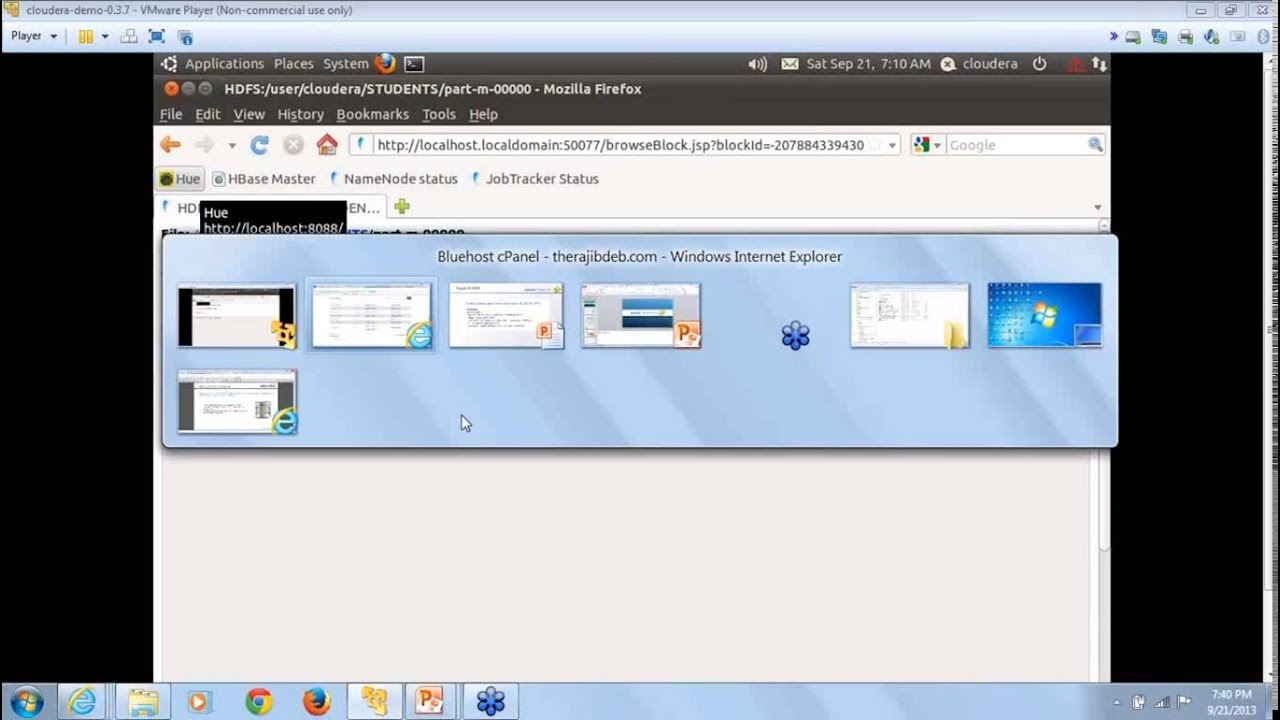The height and width of the screenshot is (720, 1280).
Task: Open Google Chrome from the Windows taskbar
Action: click(259, 701)
